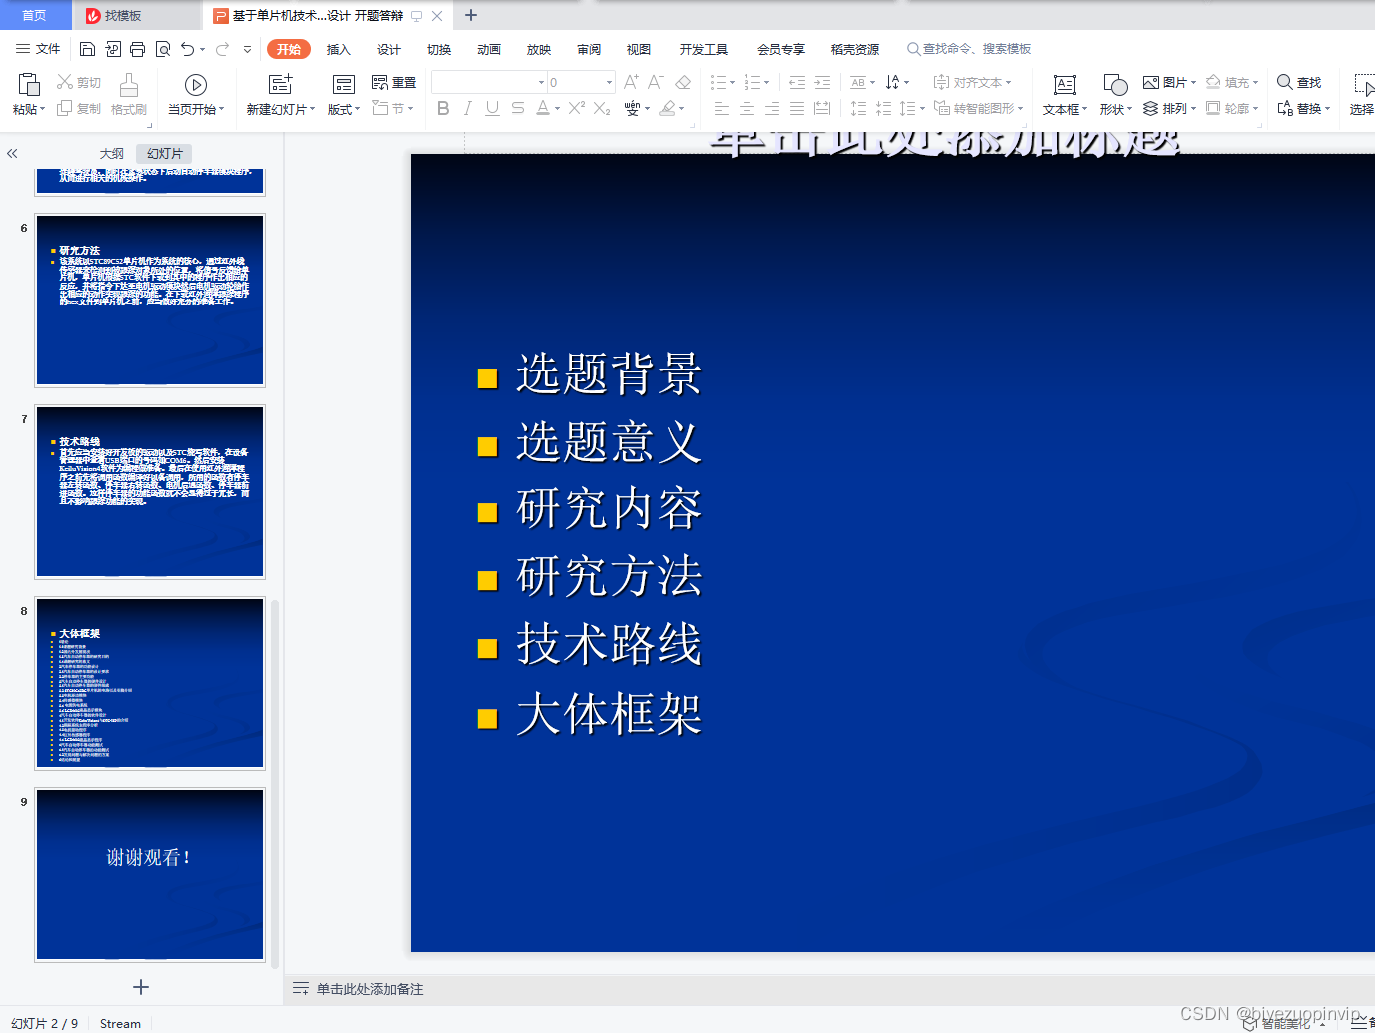
Task: Switch to the Outline (大纲) panel tab
Action: 112,153
